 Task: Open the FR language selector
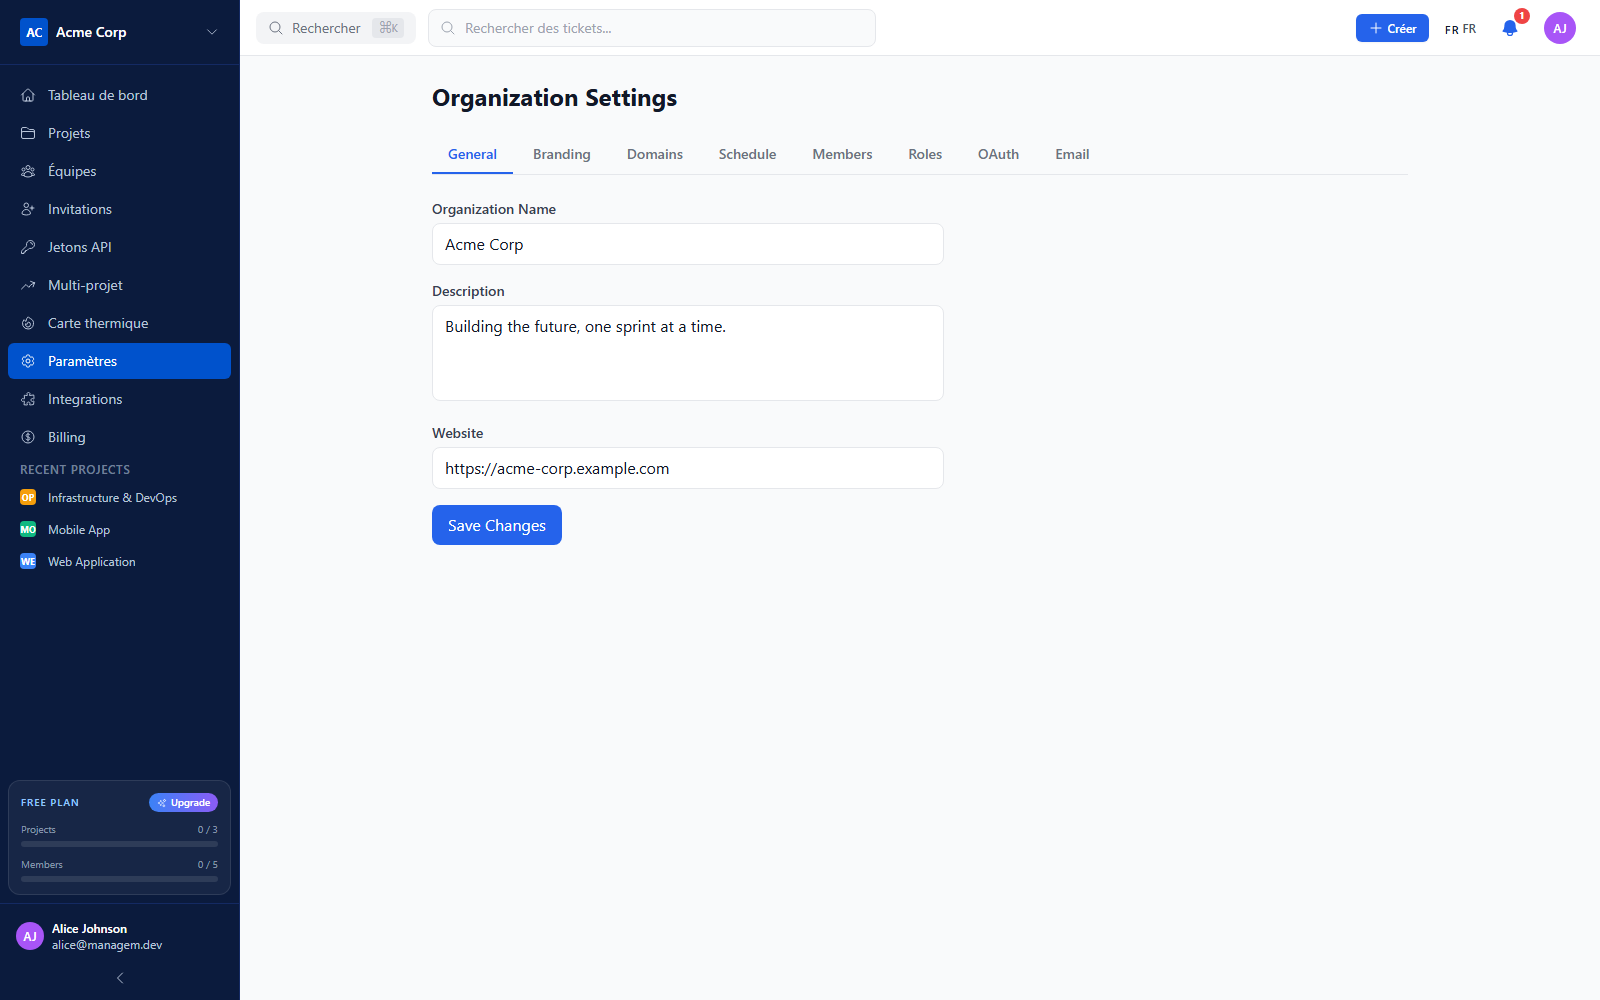pos(1460,29)
